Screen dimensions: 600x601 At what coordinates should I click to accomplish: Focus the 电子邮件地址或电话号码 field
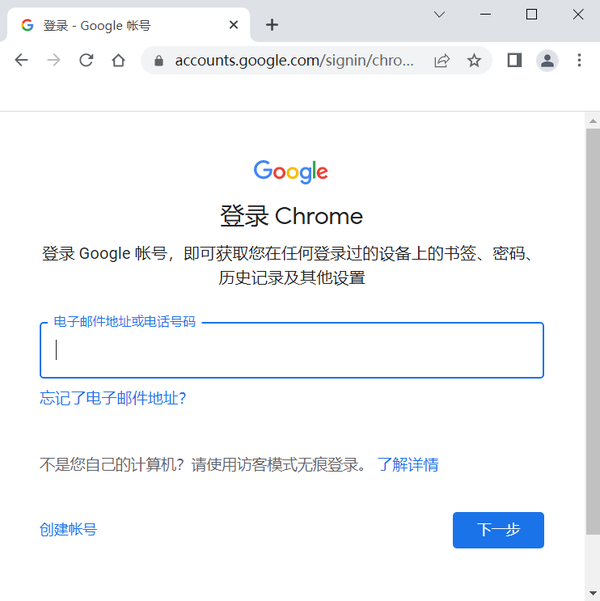(291, 350)
